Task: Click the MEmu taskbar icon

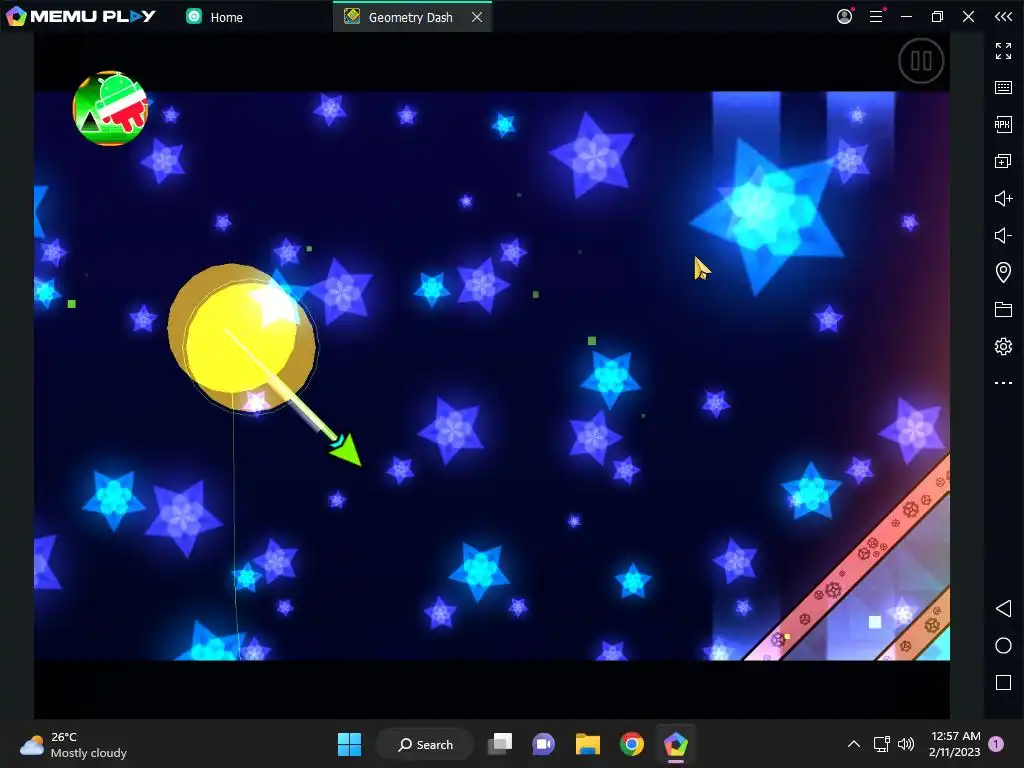Action: click(675, 744)
